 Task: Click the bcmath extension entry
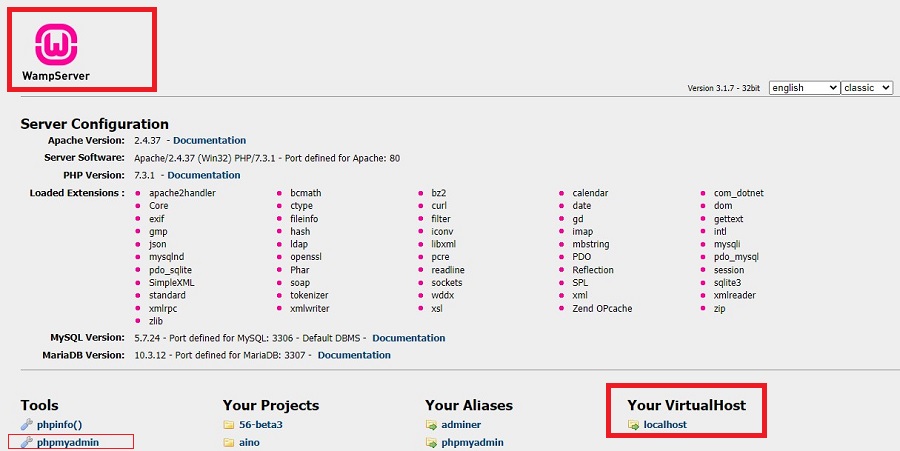click(x=306, y=193)
